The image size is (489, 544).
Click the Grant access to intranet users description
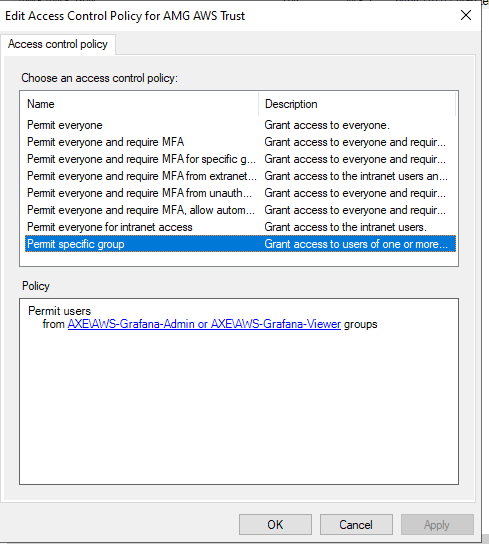point(345,227)
